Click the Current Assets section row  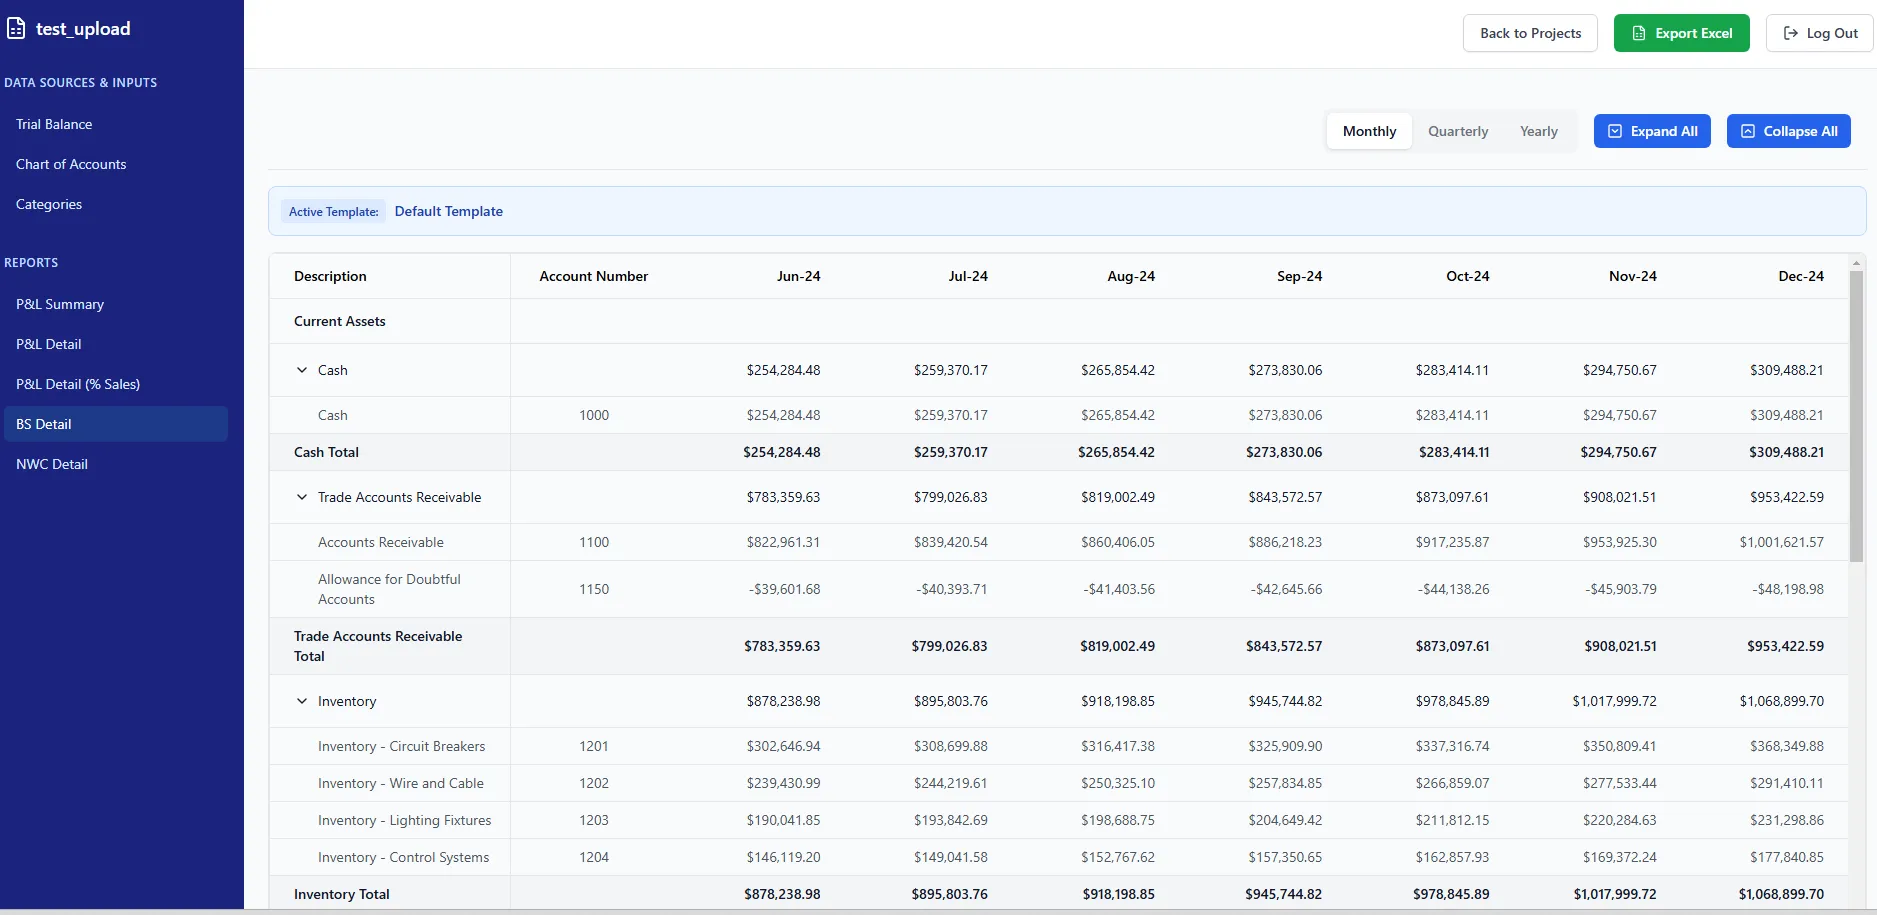1058,321
